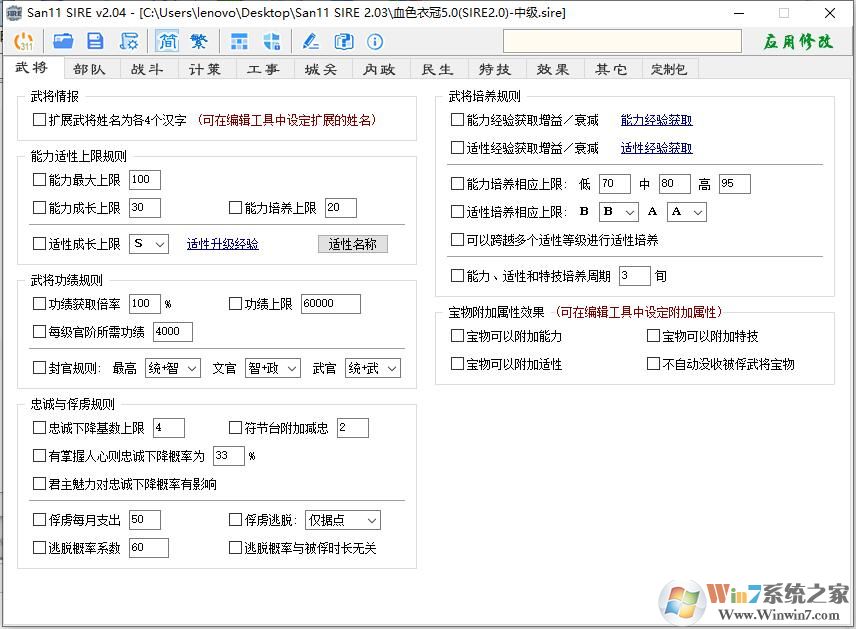This screenshot has height=629, width=856.
Task: Check the 能力最大上限 option
Action: click(38, 180)
